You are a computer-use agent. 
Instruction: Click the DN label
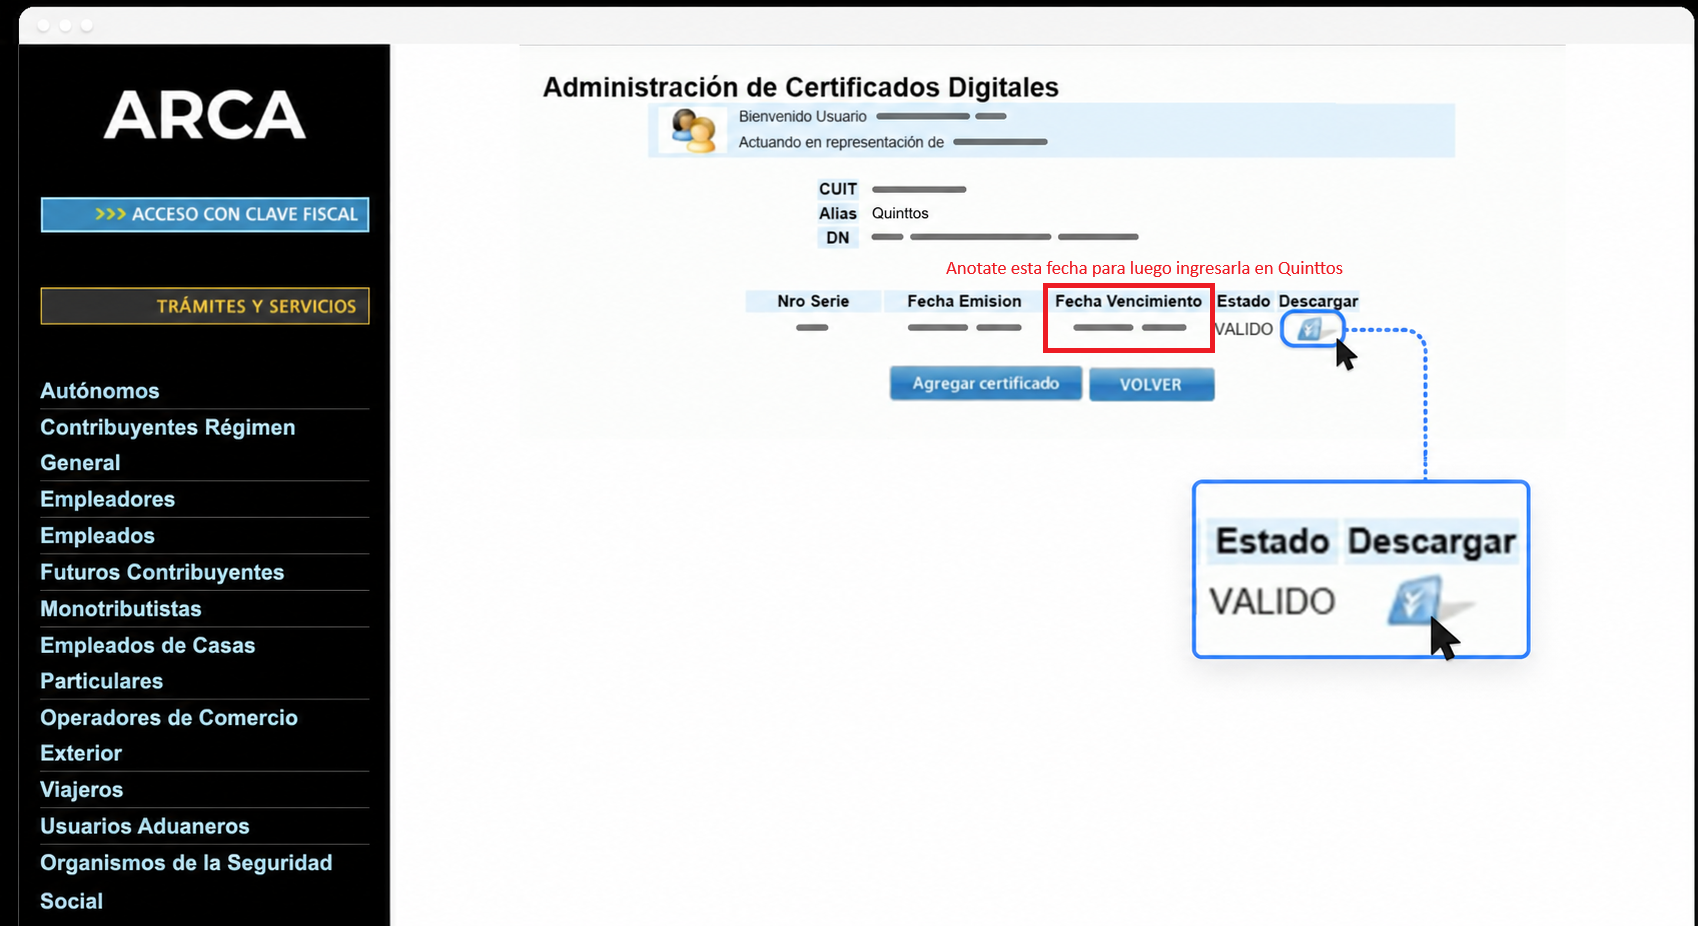pos(838,238)
